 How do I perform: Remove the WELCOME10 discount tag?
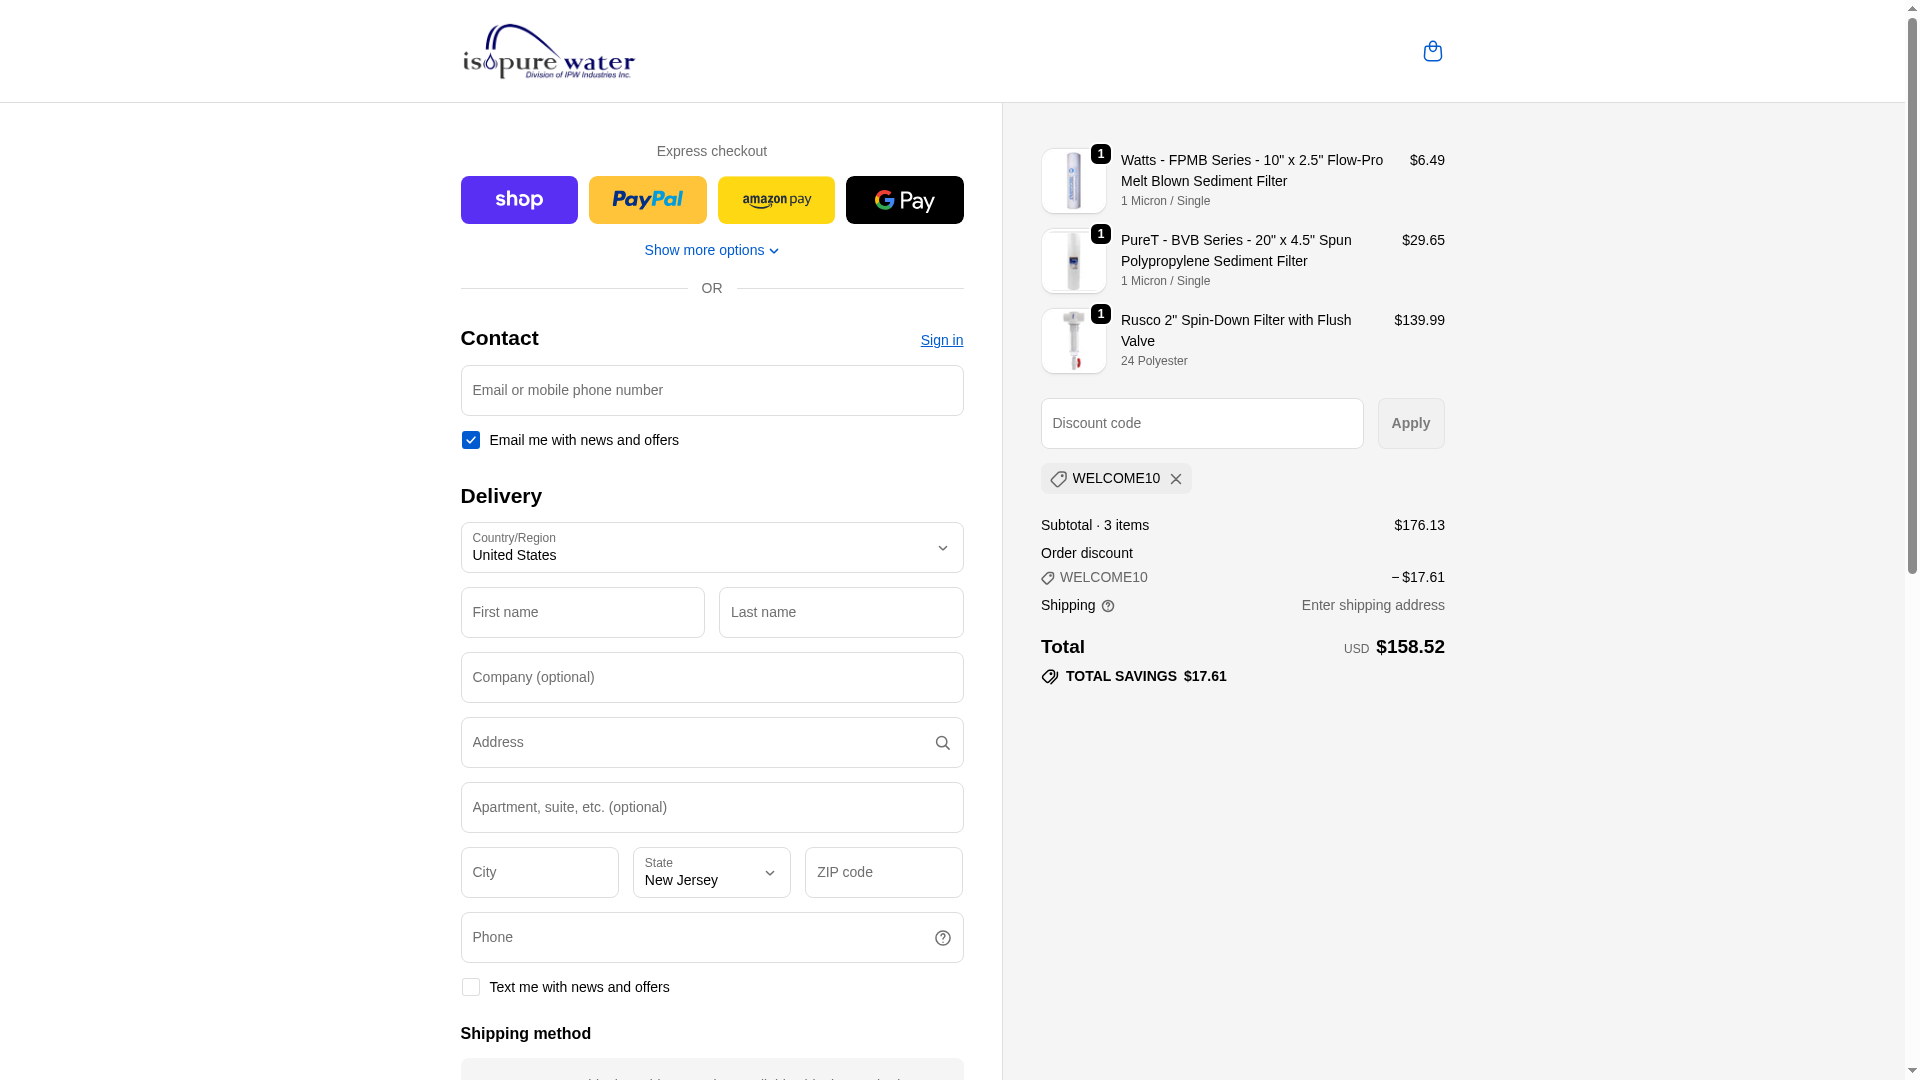[1176, 479]
